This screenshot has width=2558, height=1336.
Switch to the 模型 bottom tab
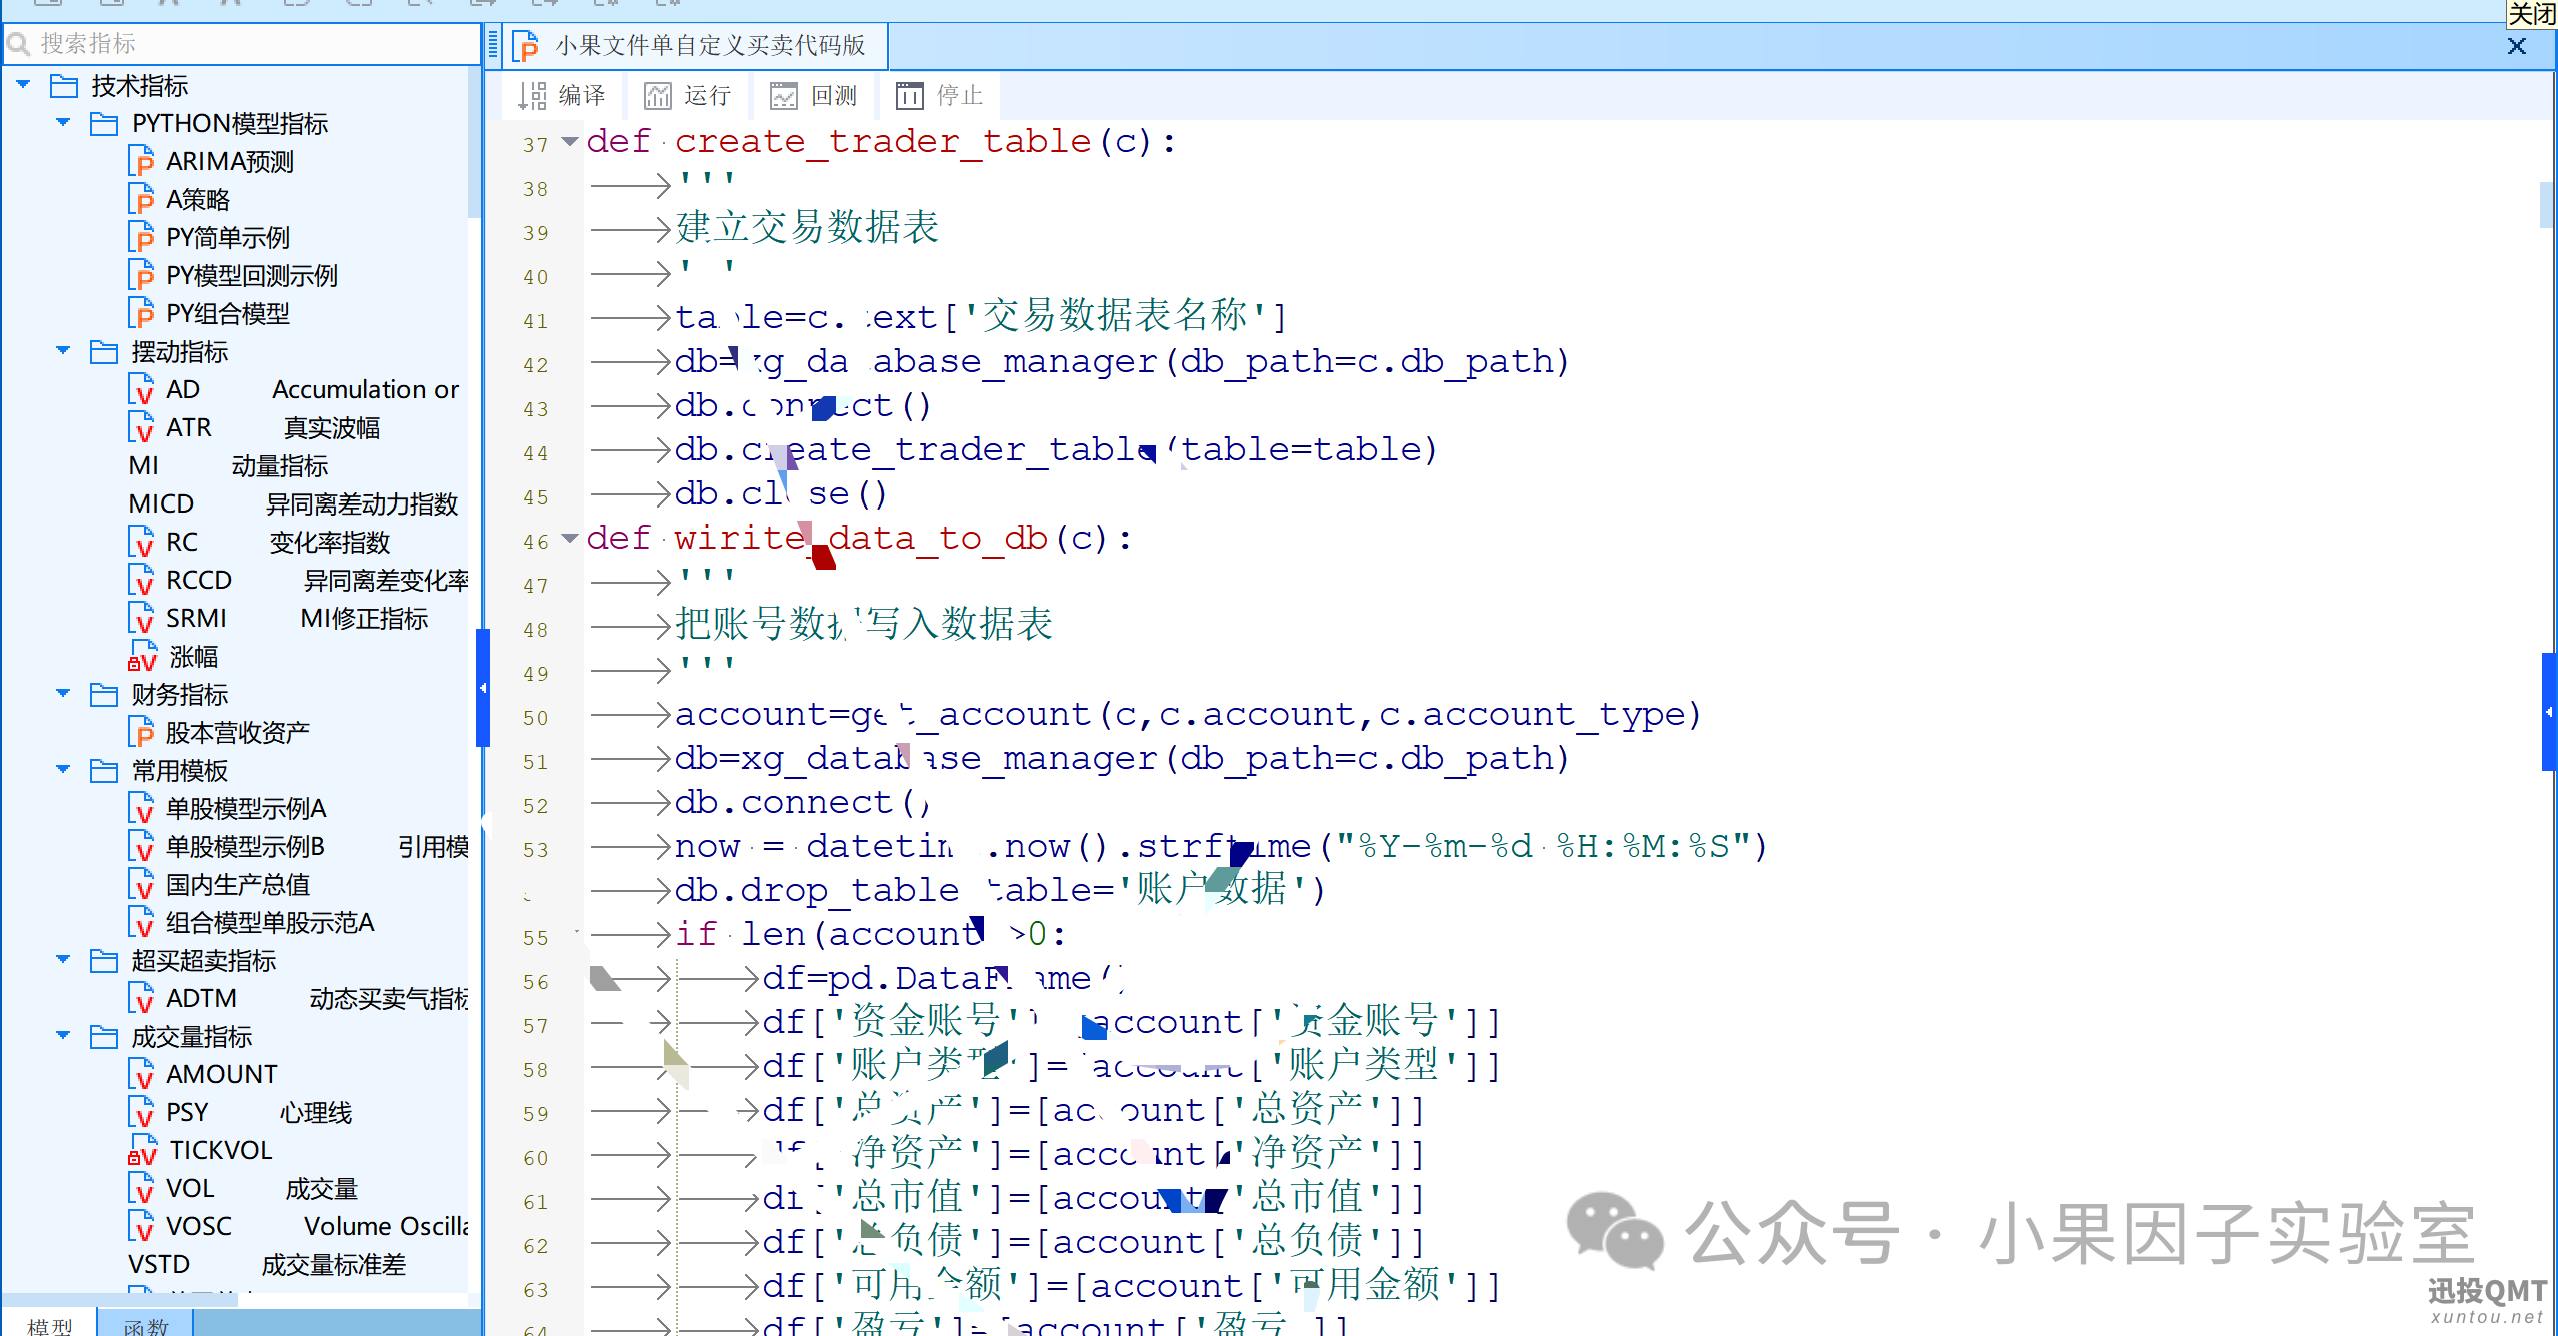(x=49, y=1324)
